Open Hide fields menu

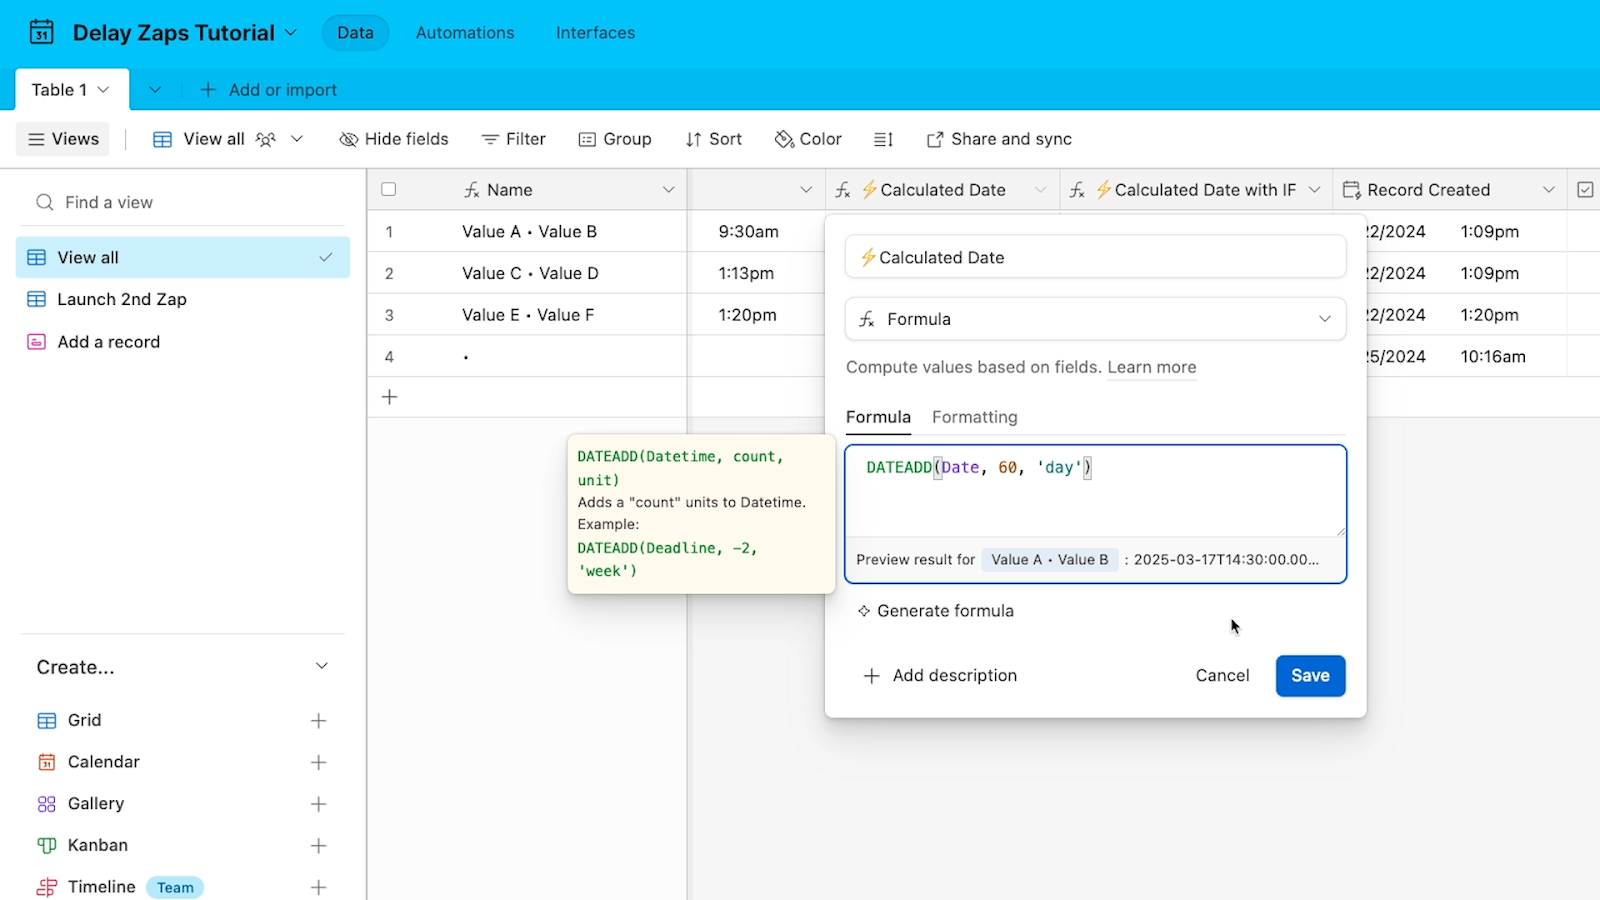[394, 139]
